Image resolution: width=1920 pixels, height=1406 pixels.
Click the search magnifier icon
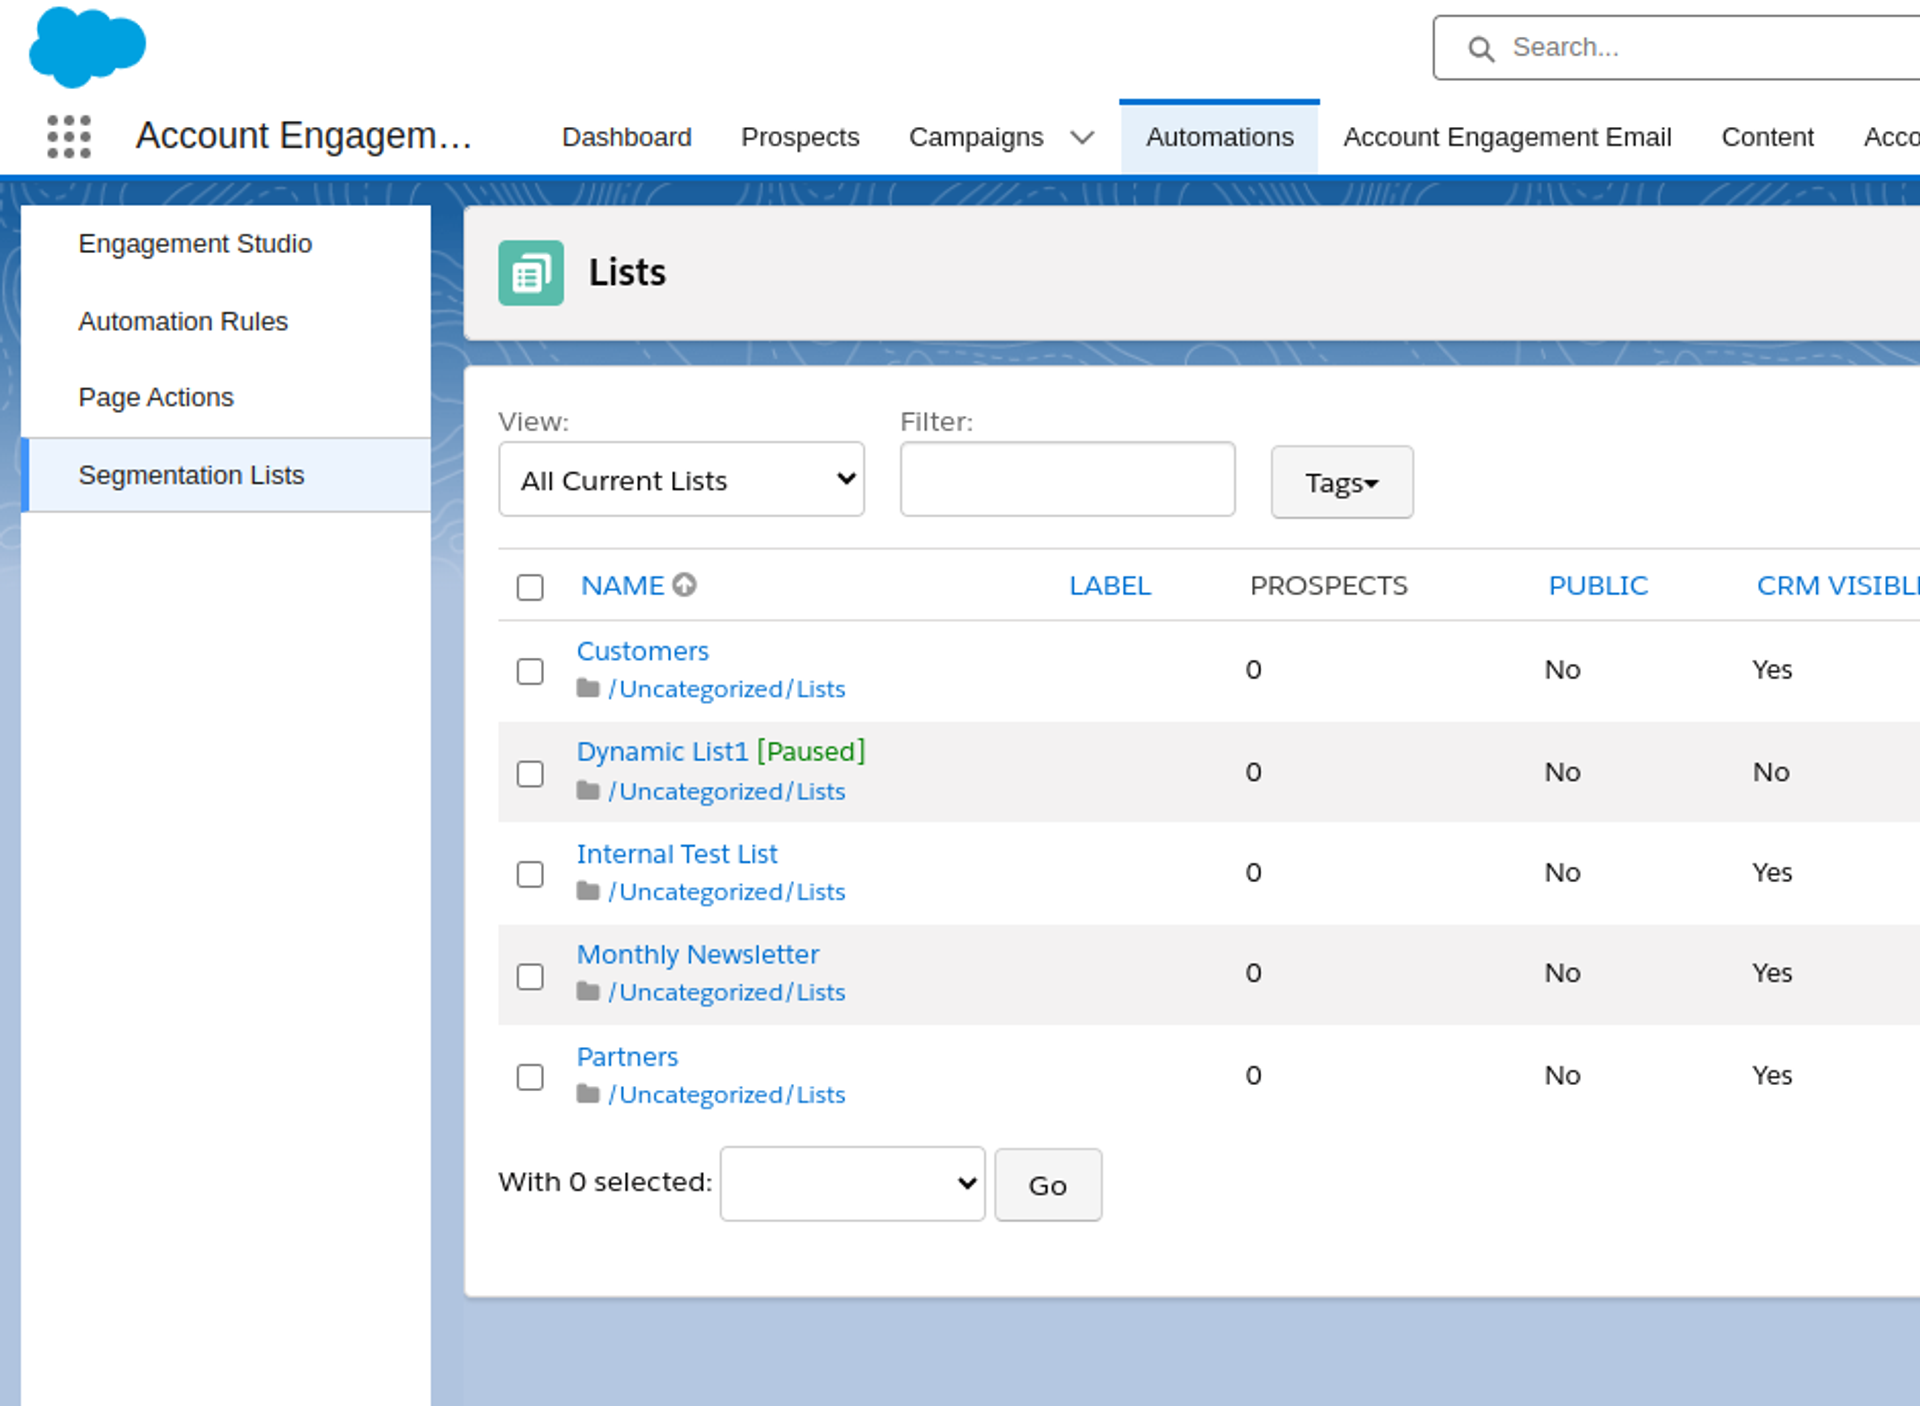click(x=1480, y=48)
